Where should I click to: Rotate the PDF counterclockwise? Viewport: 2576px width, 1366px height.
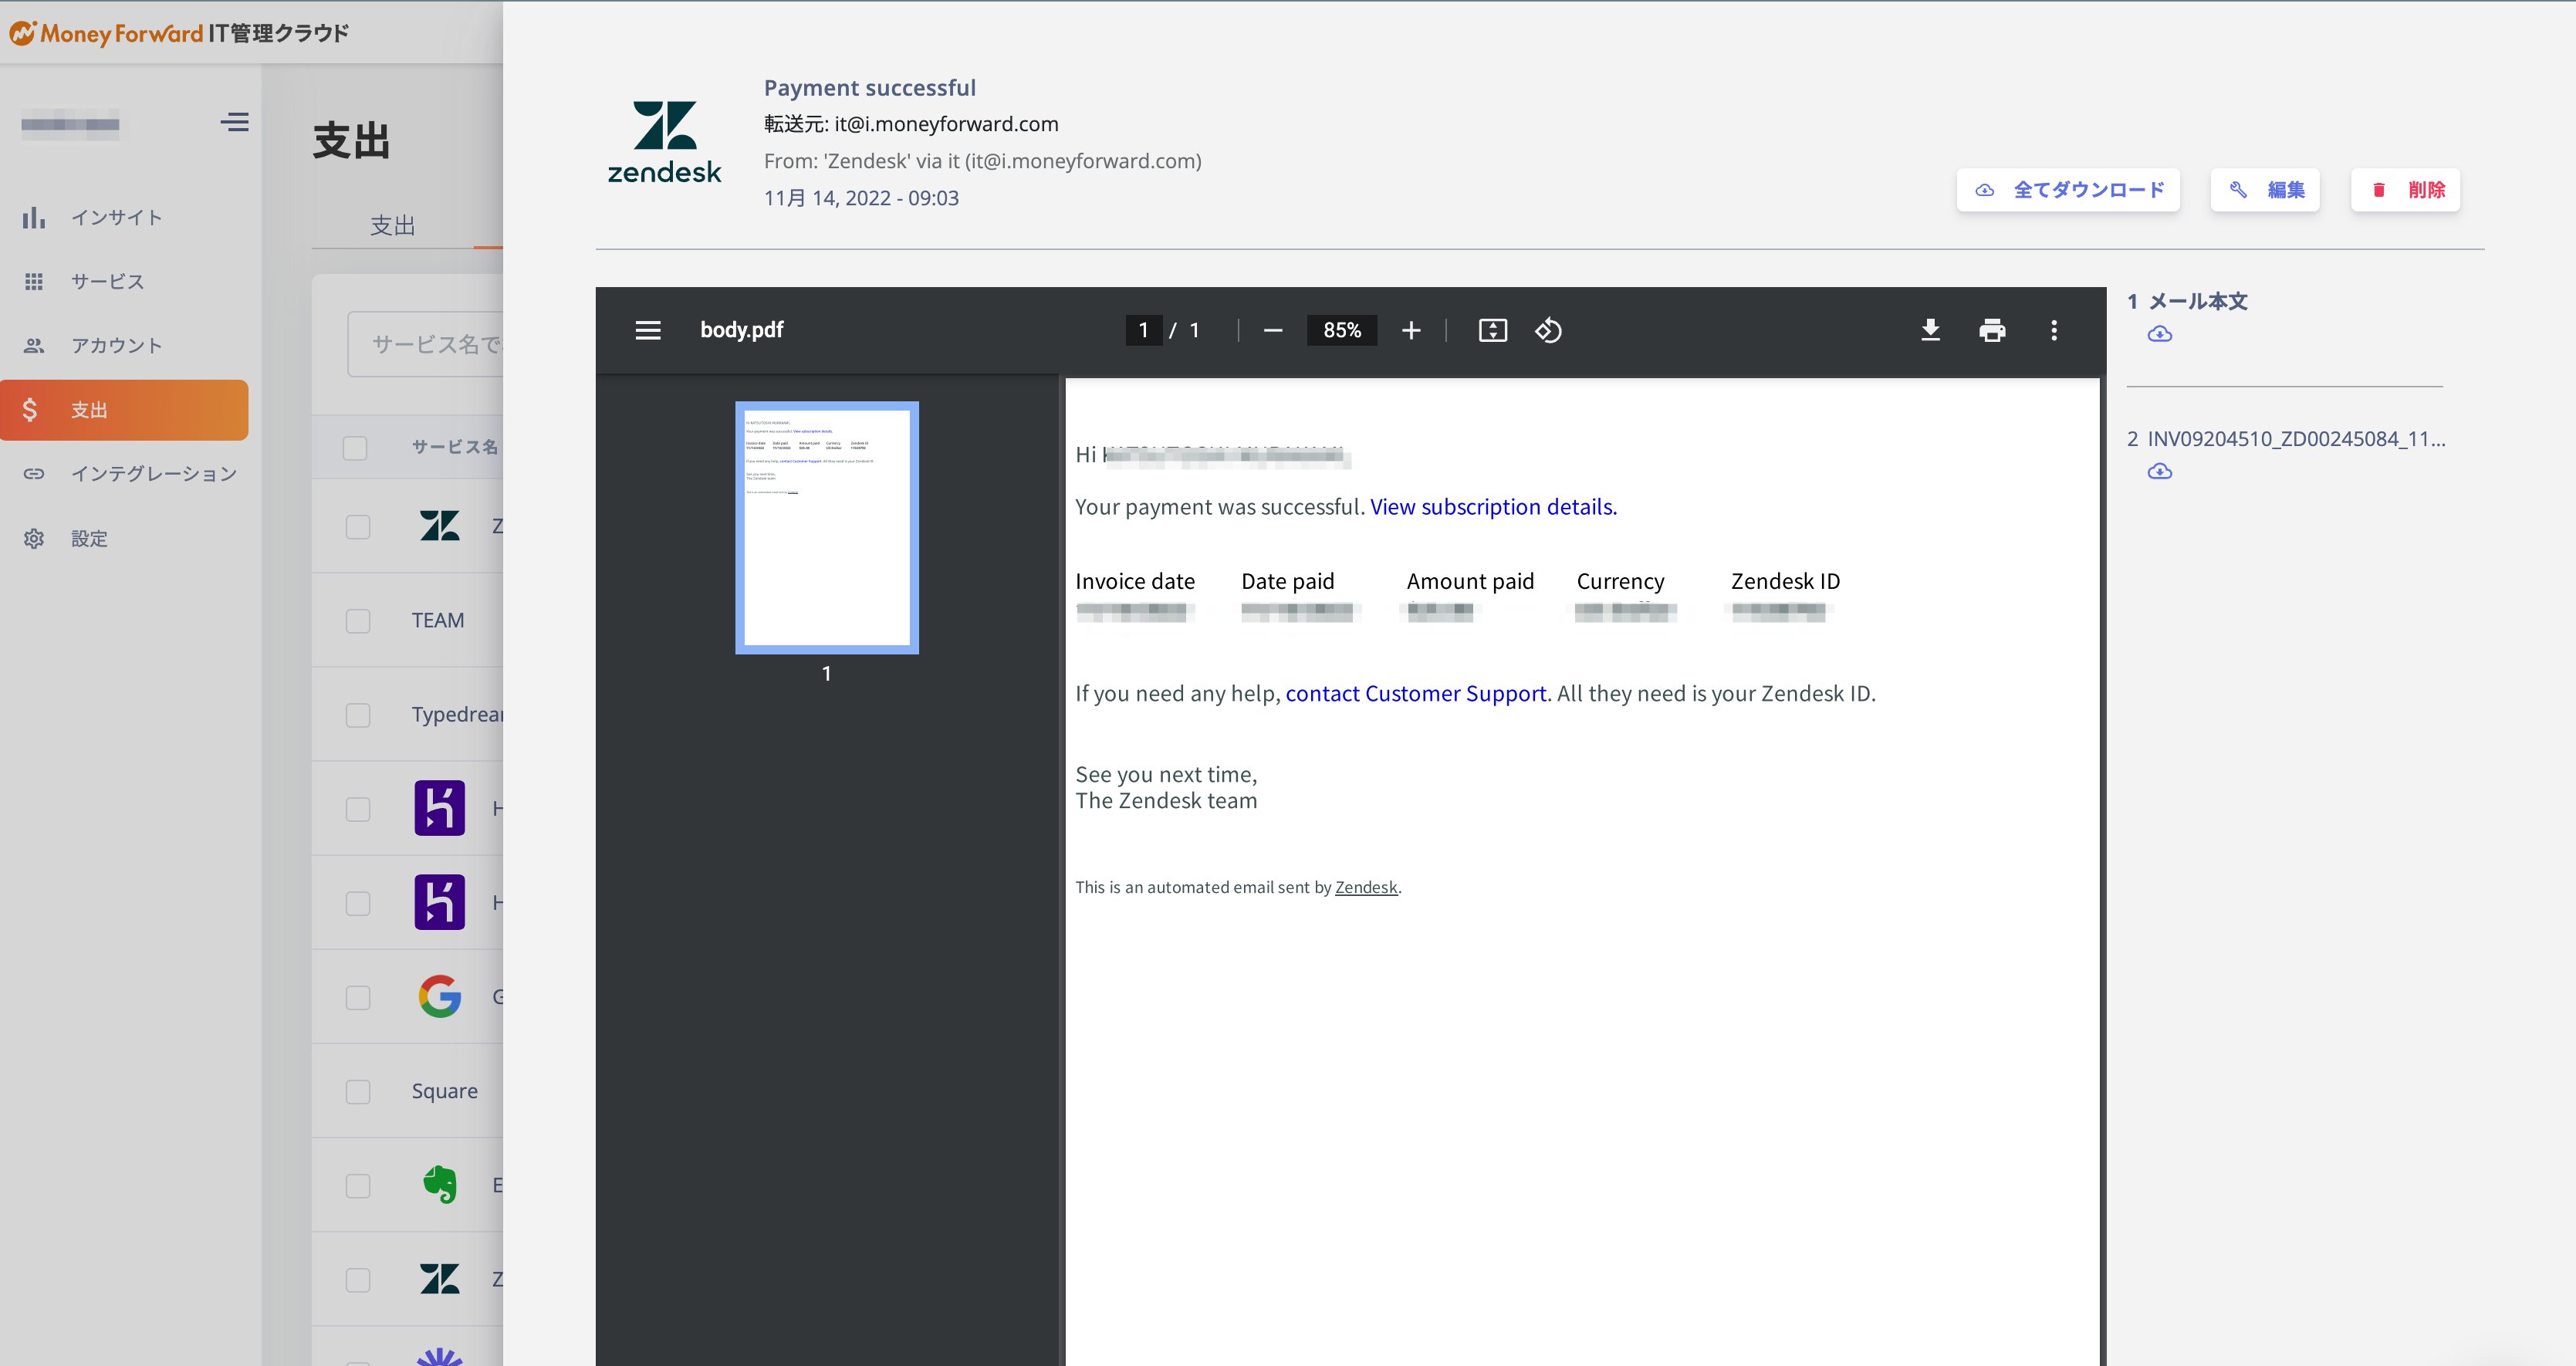pyautogui.click(x=1548, y=330)
